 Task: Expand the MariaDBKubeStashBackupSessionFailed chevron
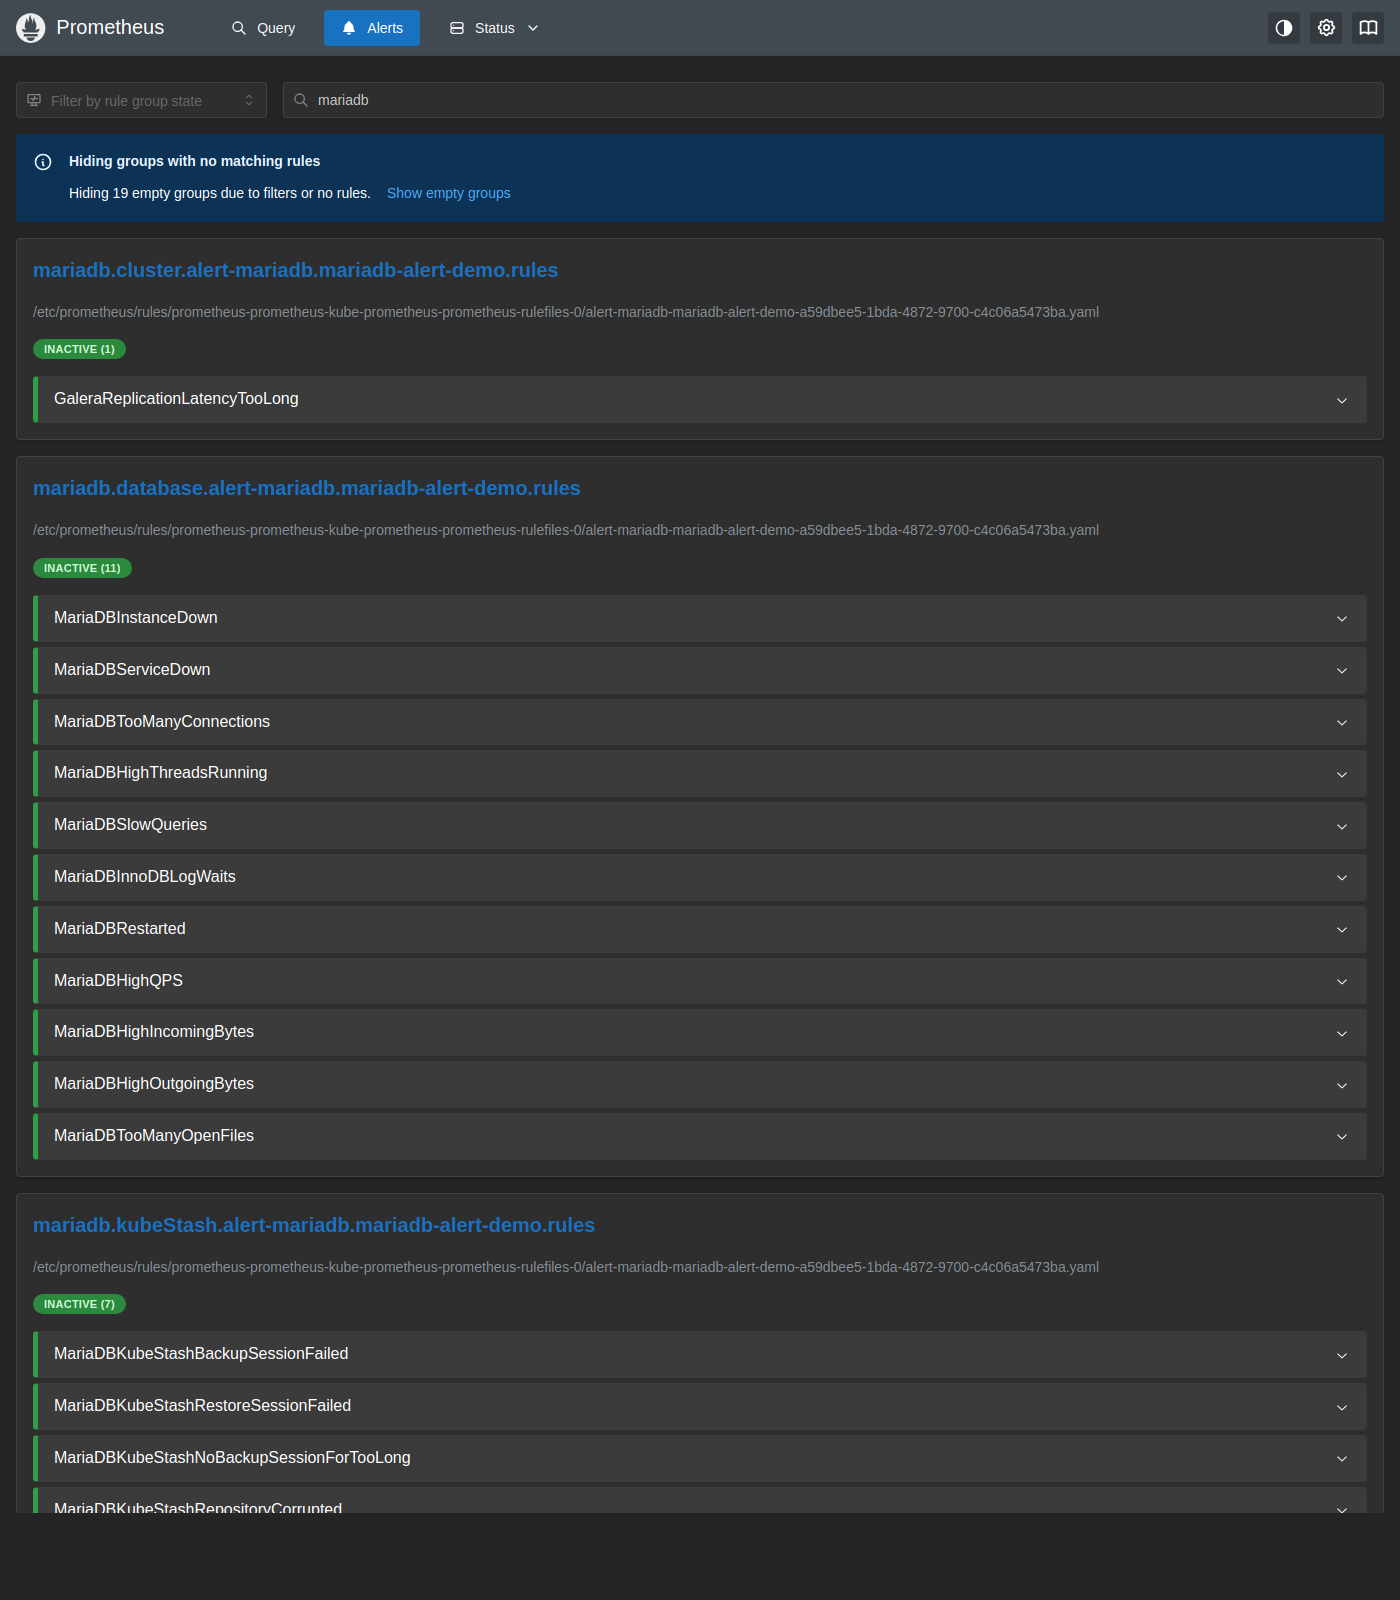click(x=1342, y=1355)
